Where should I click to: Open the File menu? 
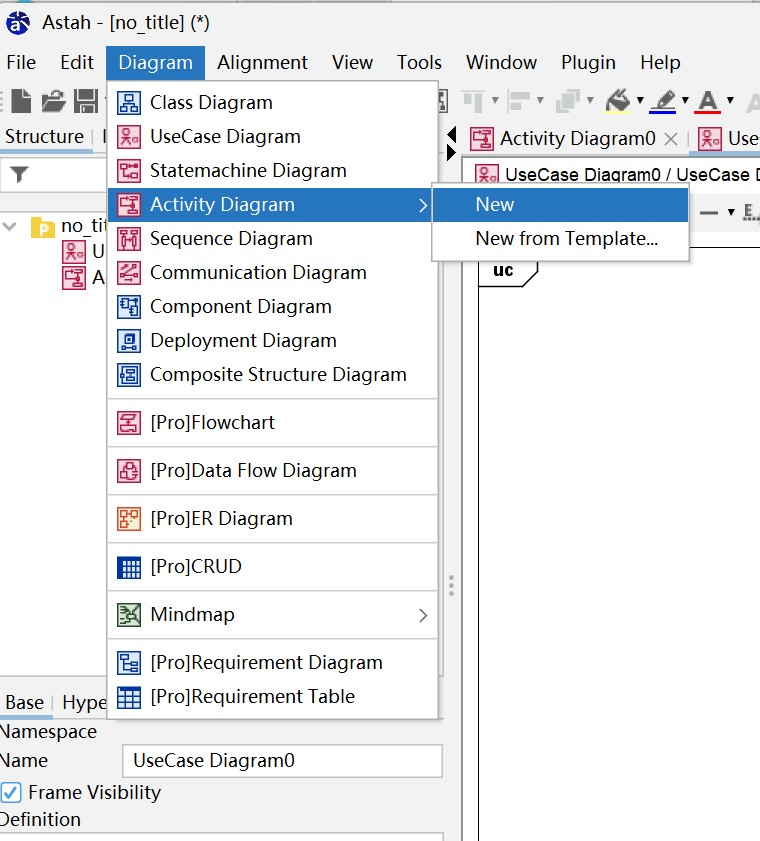(x=21, y=63)
